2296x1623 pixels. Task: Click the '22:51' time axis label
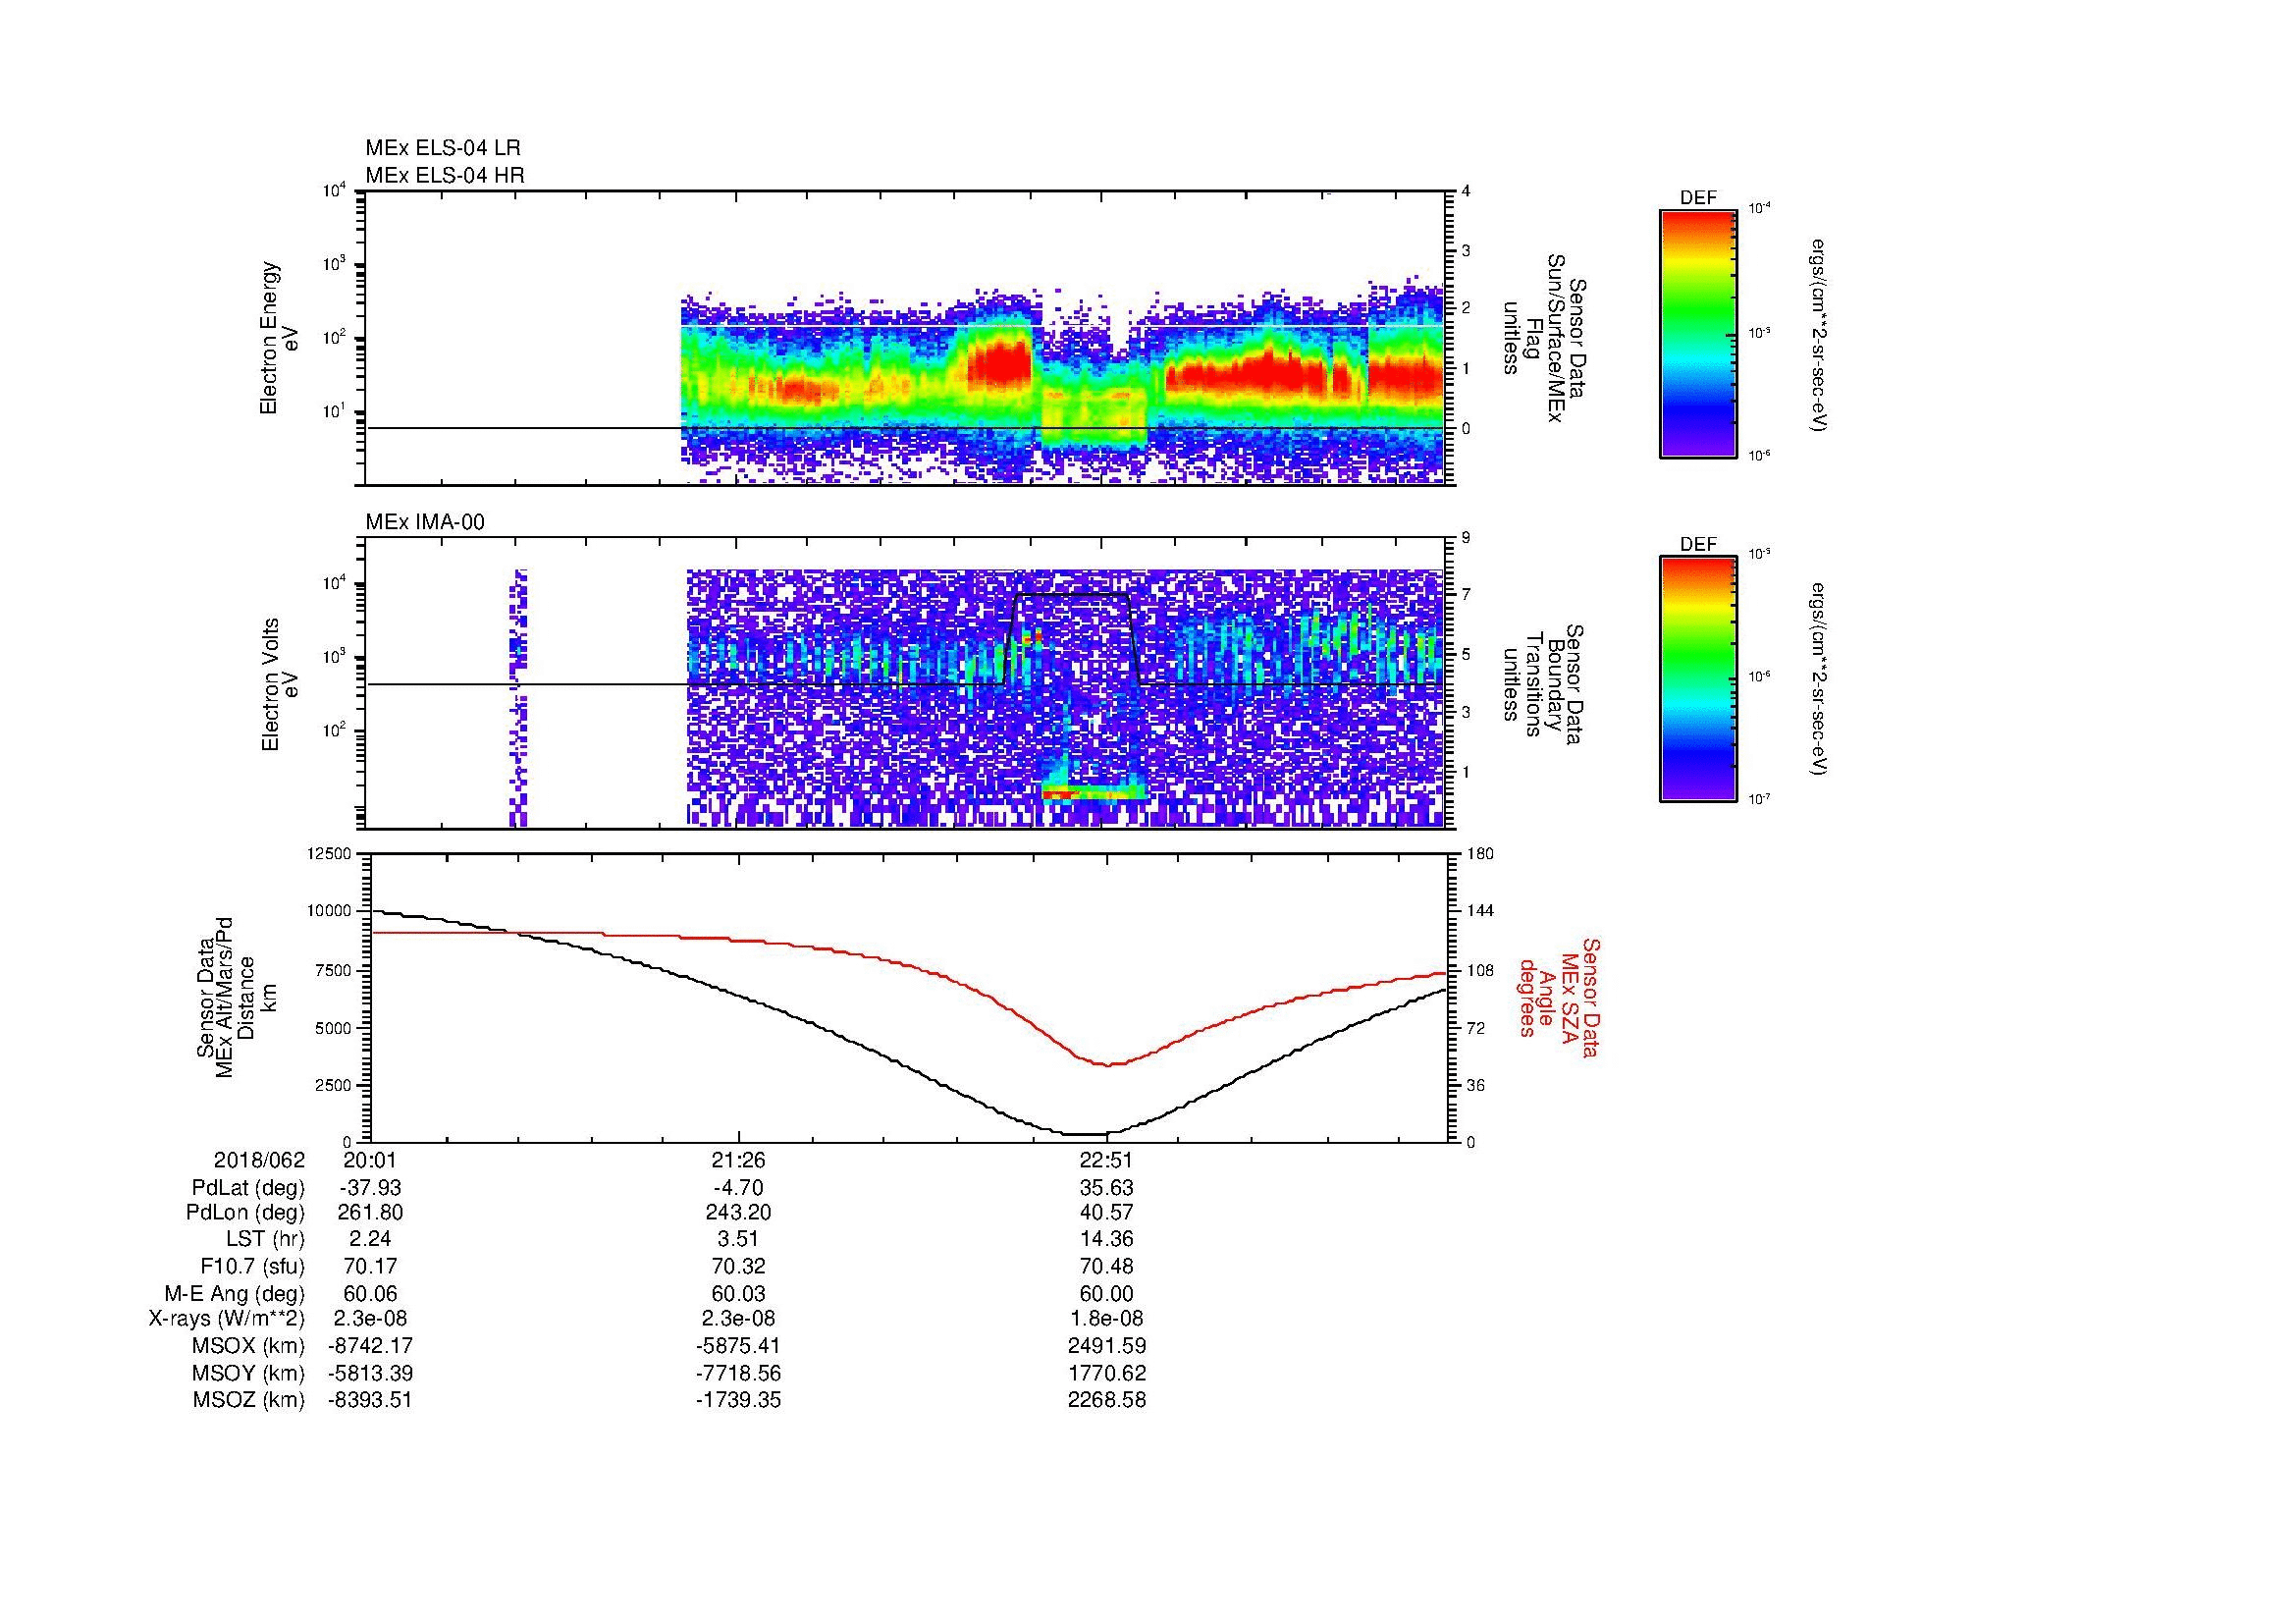(x=1106, y=1160)
